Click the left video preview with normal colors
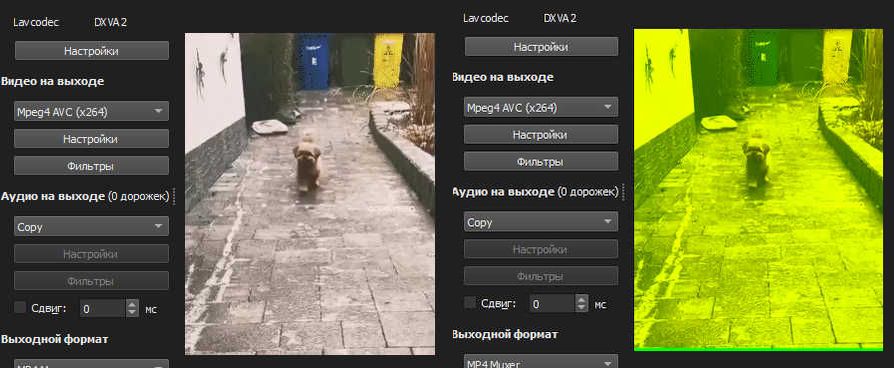 click(x=310, y=194)
